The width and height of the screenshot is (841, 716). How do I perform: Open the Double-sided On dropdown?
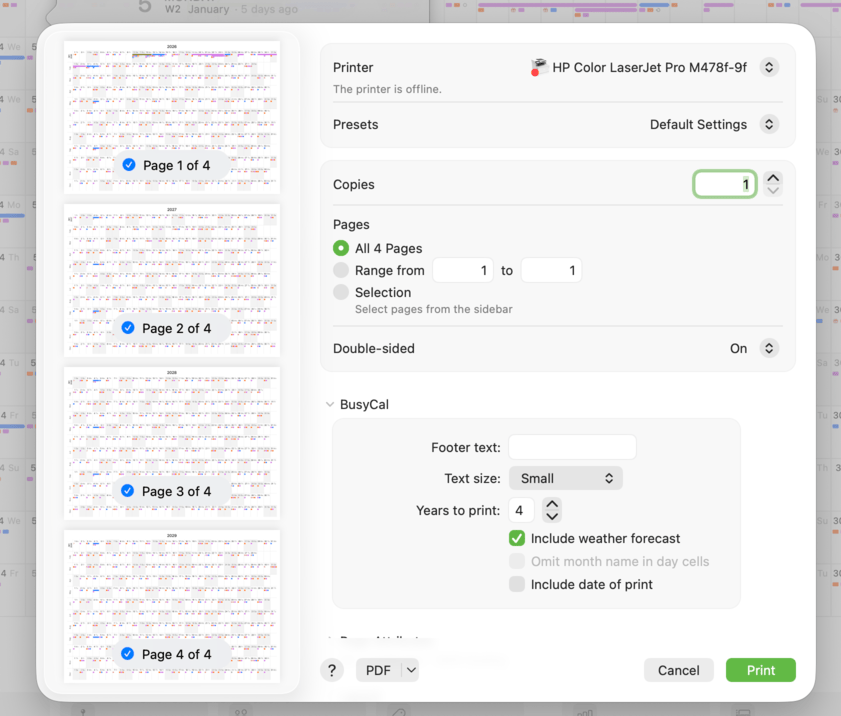(768, 349)
